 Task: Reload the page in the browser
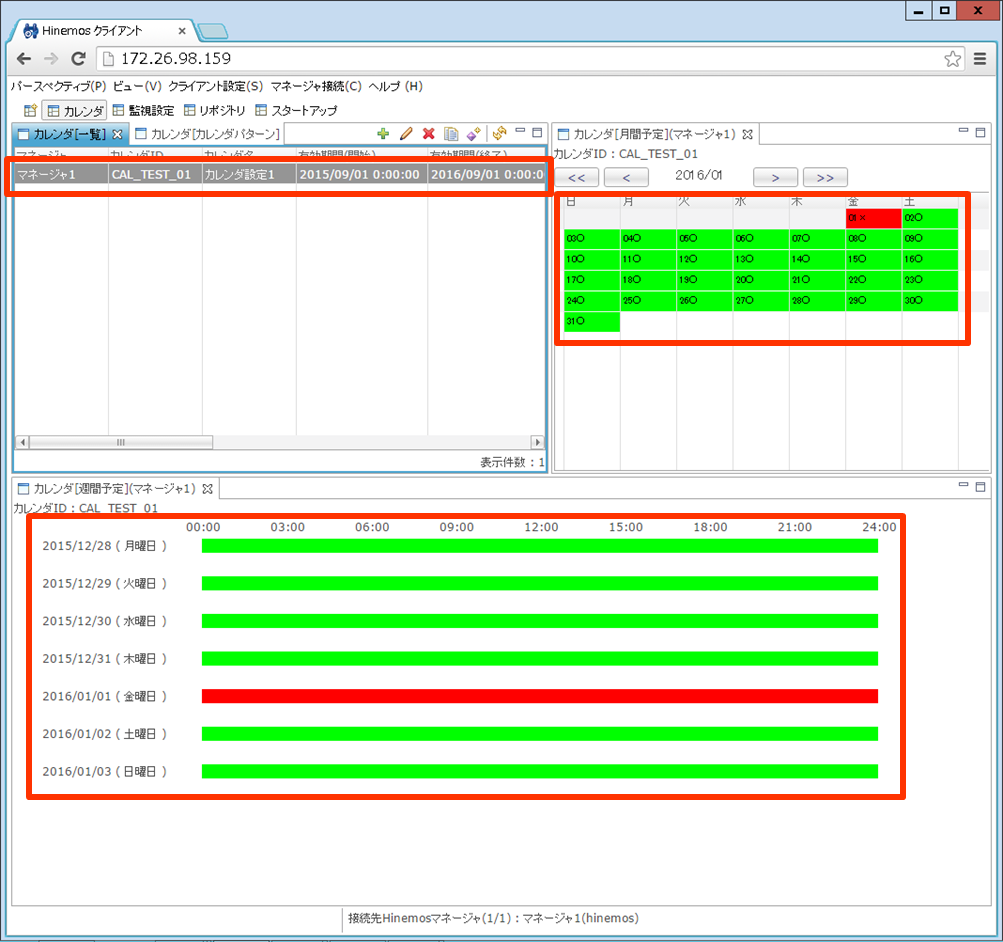coord(78,59)
